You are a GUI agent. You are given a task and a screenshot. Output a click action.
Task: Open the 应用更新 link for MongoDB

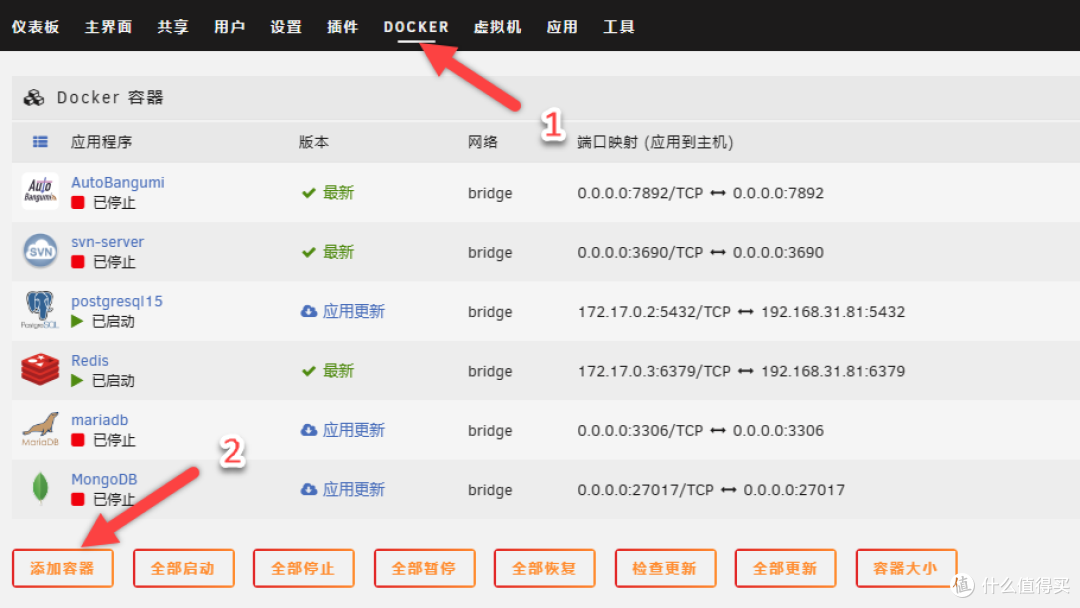(x=352, y=489)
